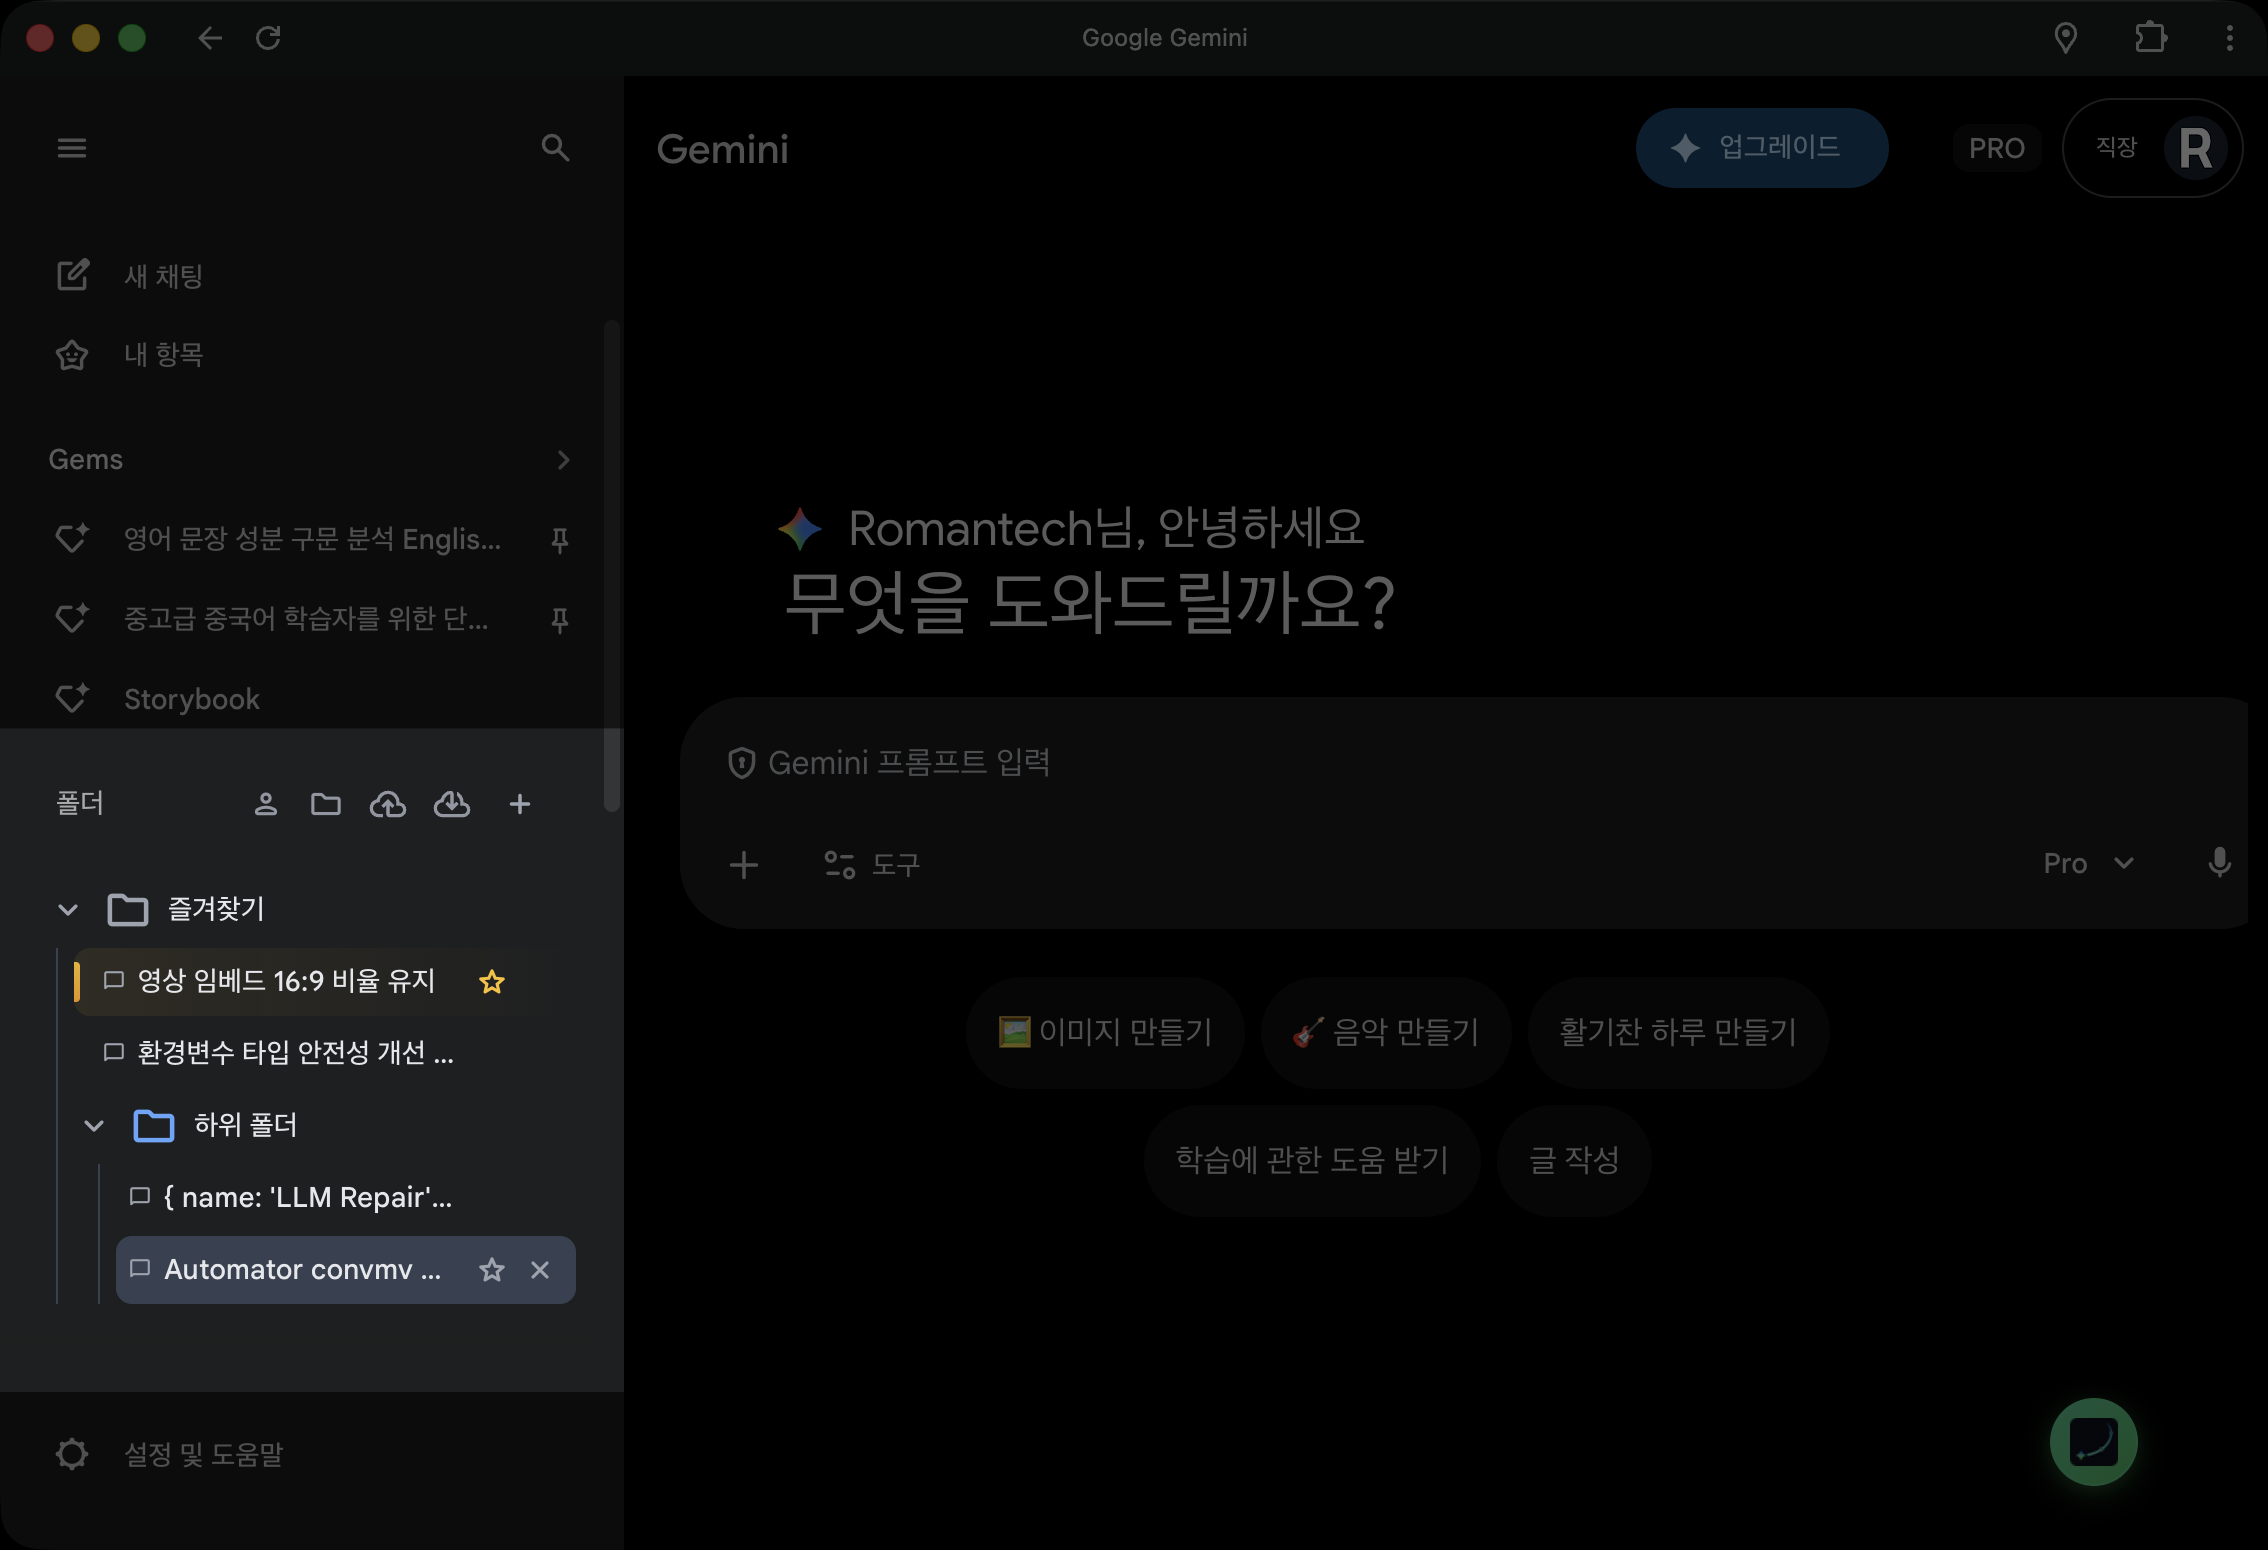Click the person icon in 폴더 panel
This screenshot has height=1550, width=2268.
click(x=265, y=803)
